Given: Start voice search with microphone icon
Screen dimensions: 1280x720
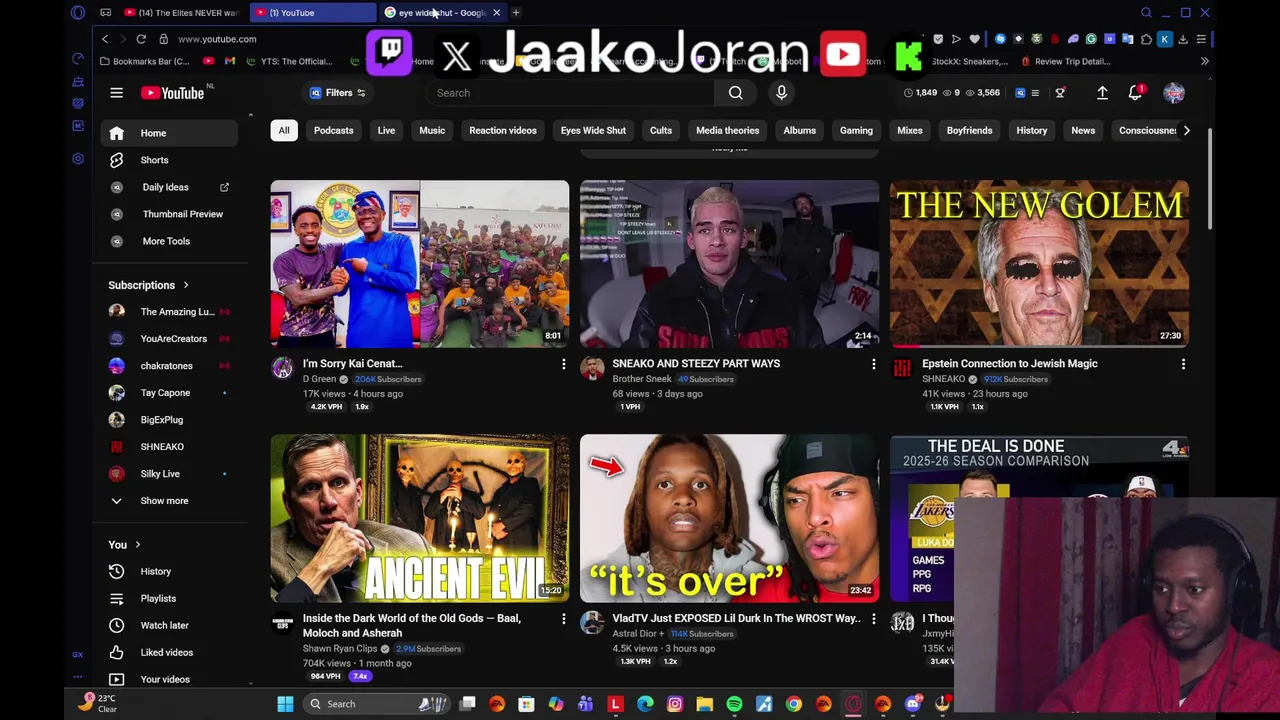Looking at the screenshot, I should point(781,93).
